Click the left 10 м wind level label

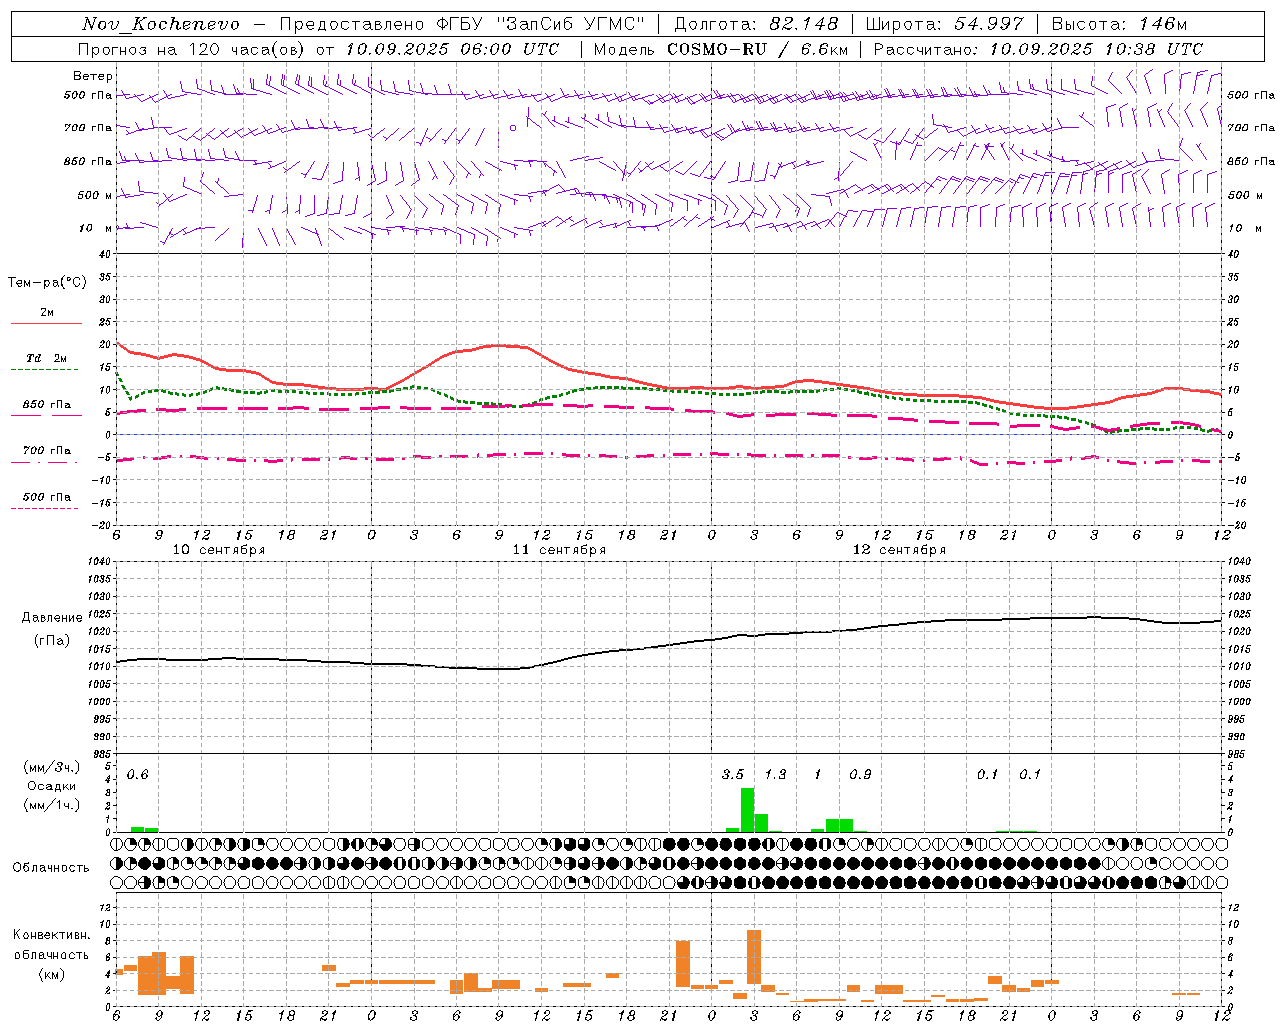pyautogui.click(x=97, y=228)
